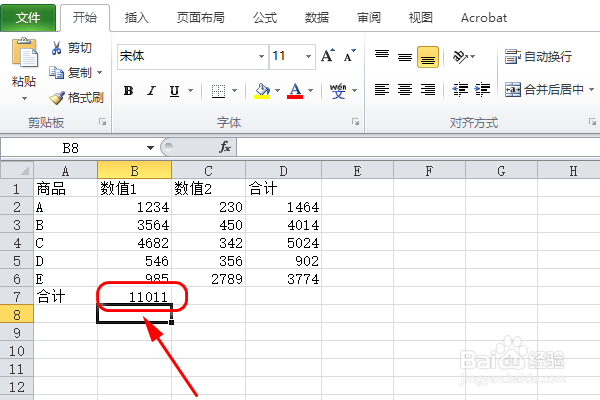Open the font size dropdown showing 11

(308, 57)
